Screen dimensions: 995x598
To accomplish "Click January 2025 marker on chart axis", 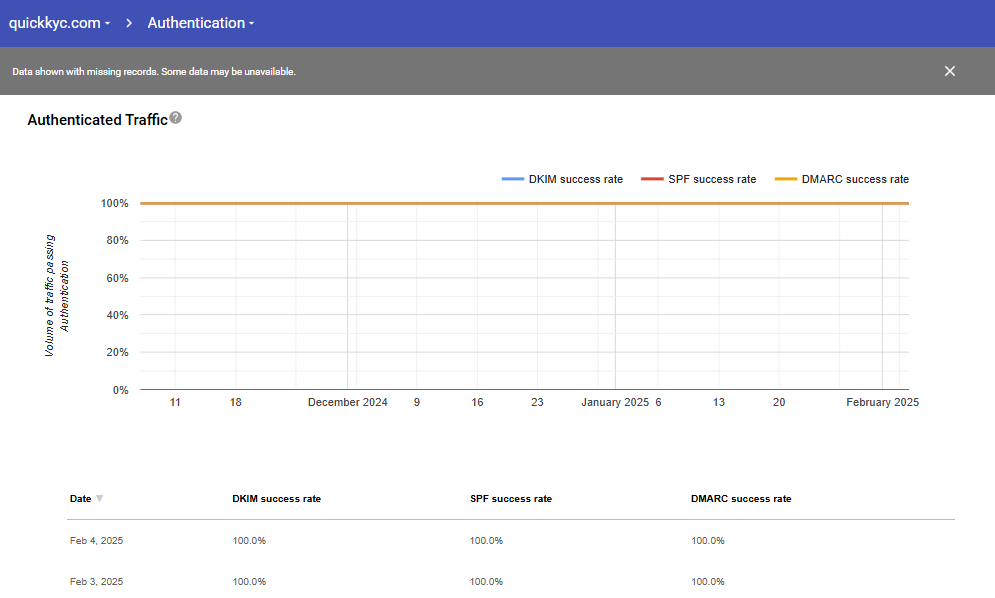I will (x=615, y=402).
